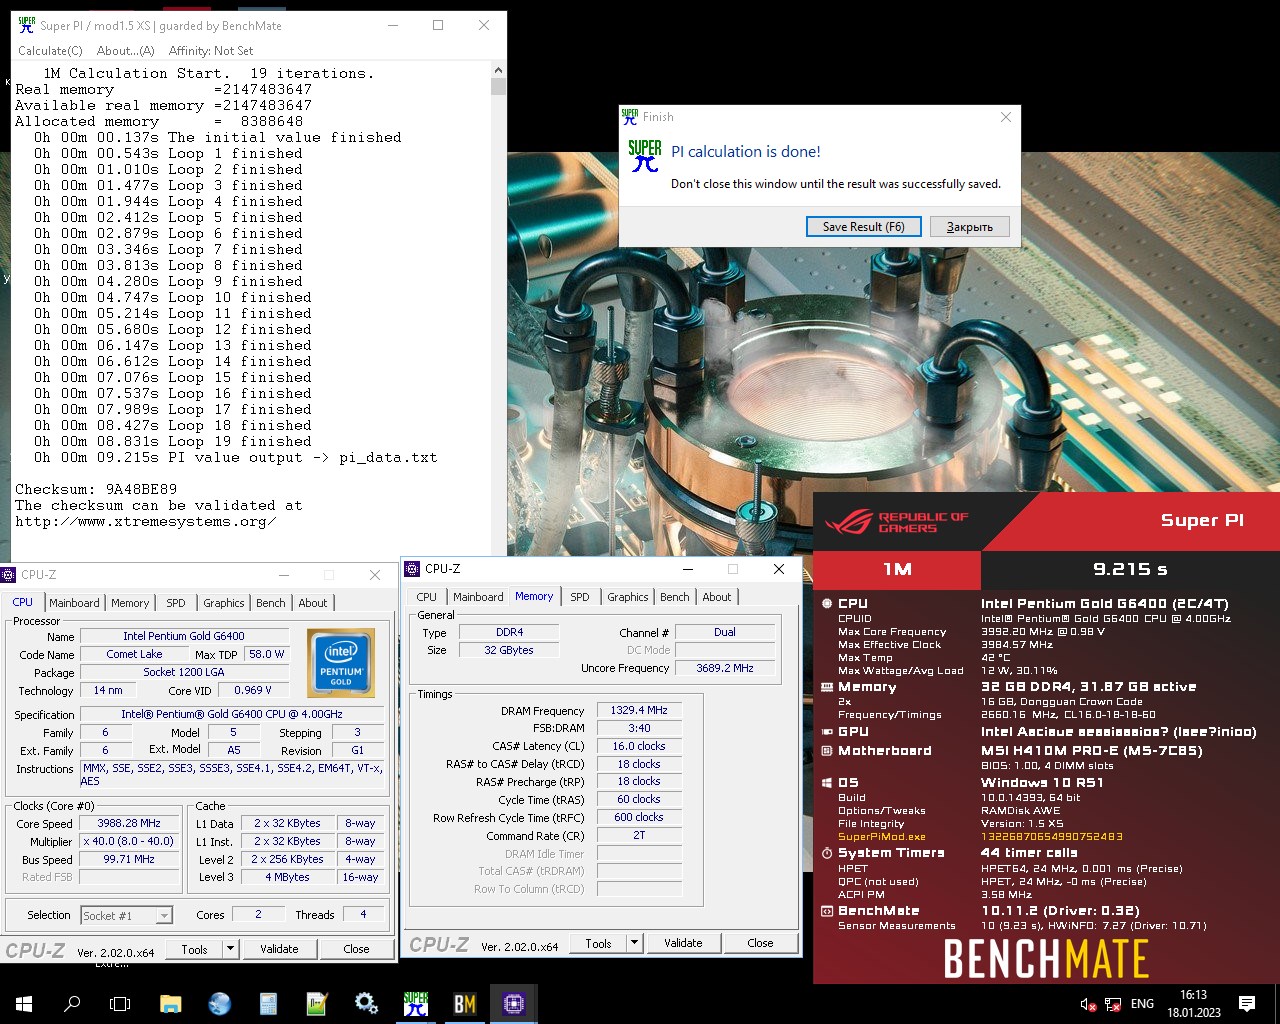The width and height of the screenshot is (1280, 1024).
Task: Switch to Super PI via taskbar icon
Action: [416, 1003]
